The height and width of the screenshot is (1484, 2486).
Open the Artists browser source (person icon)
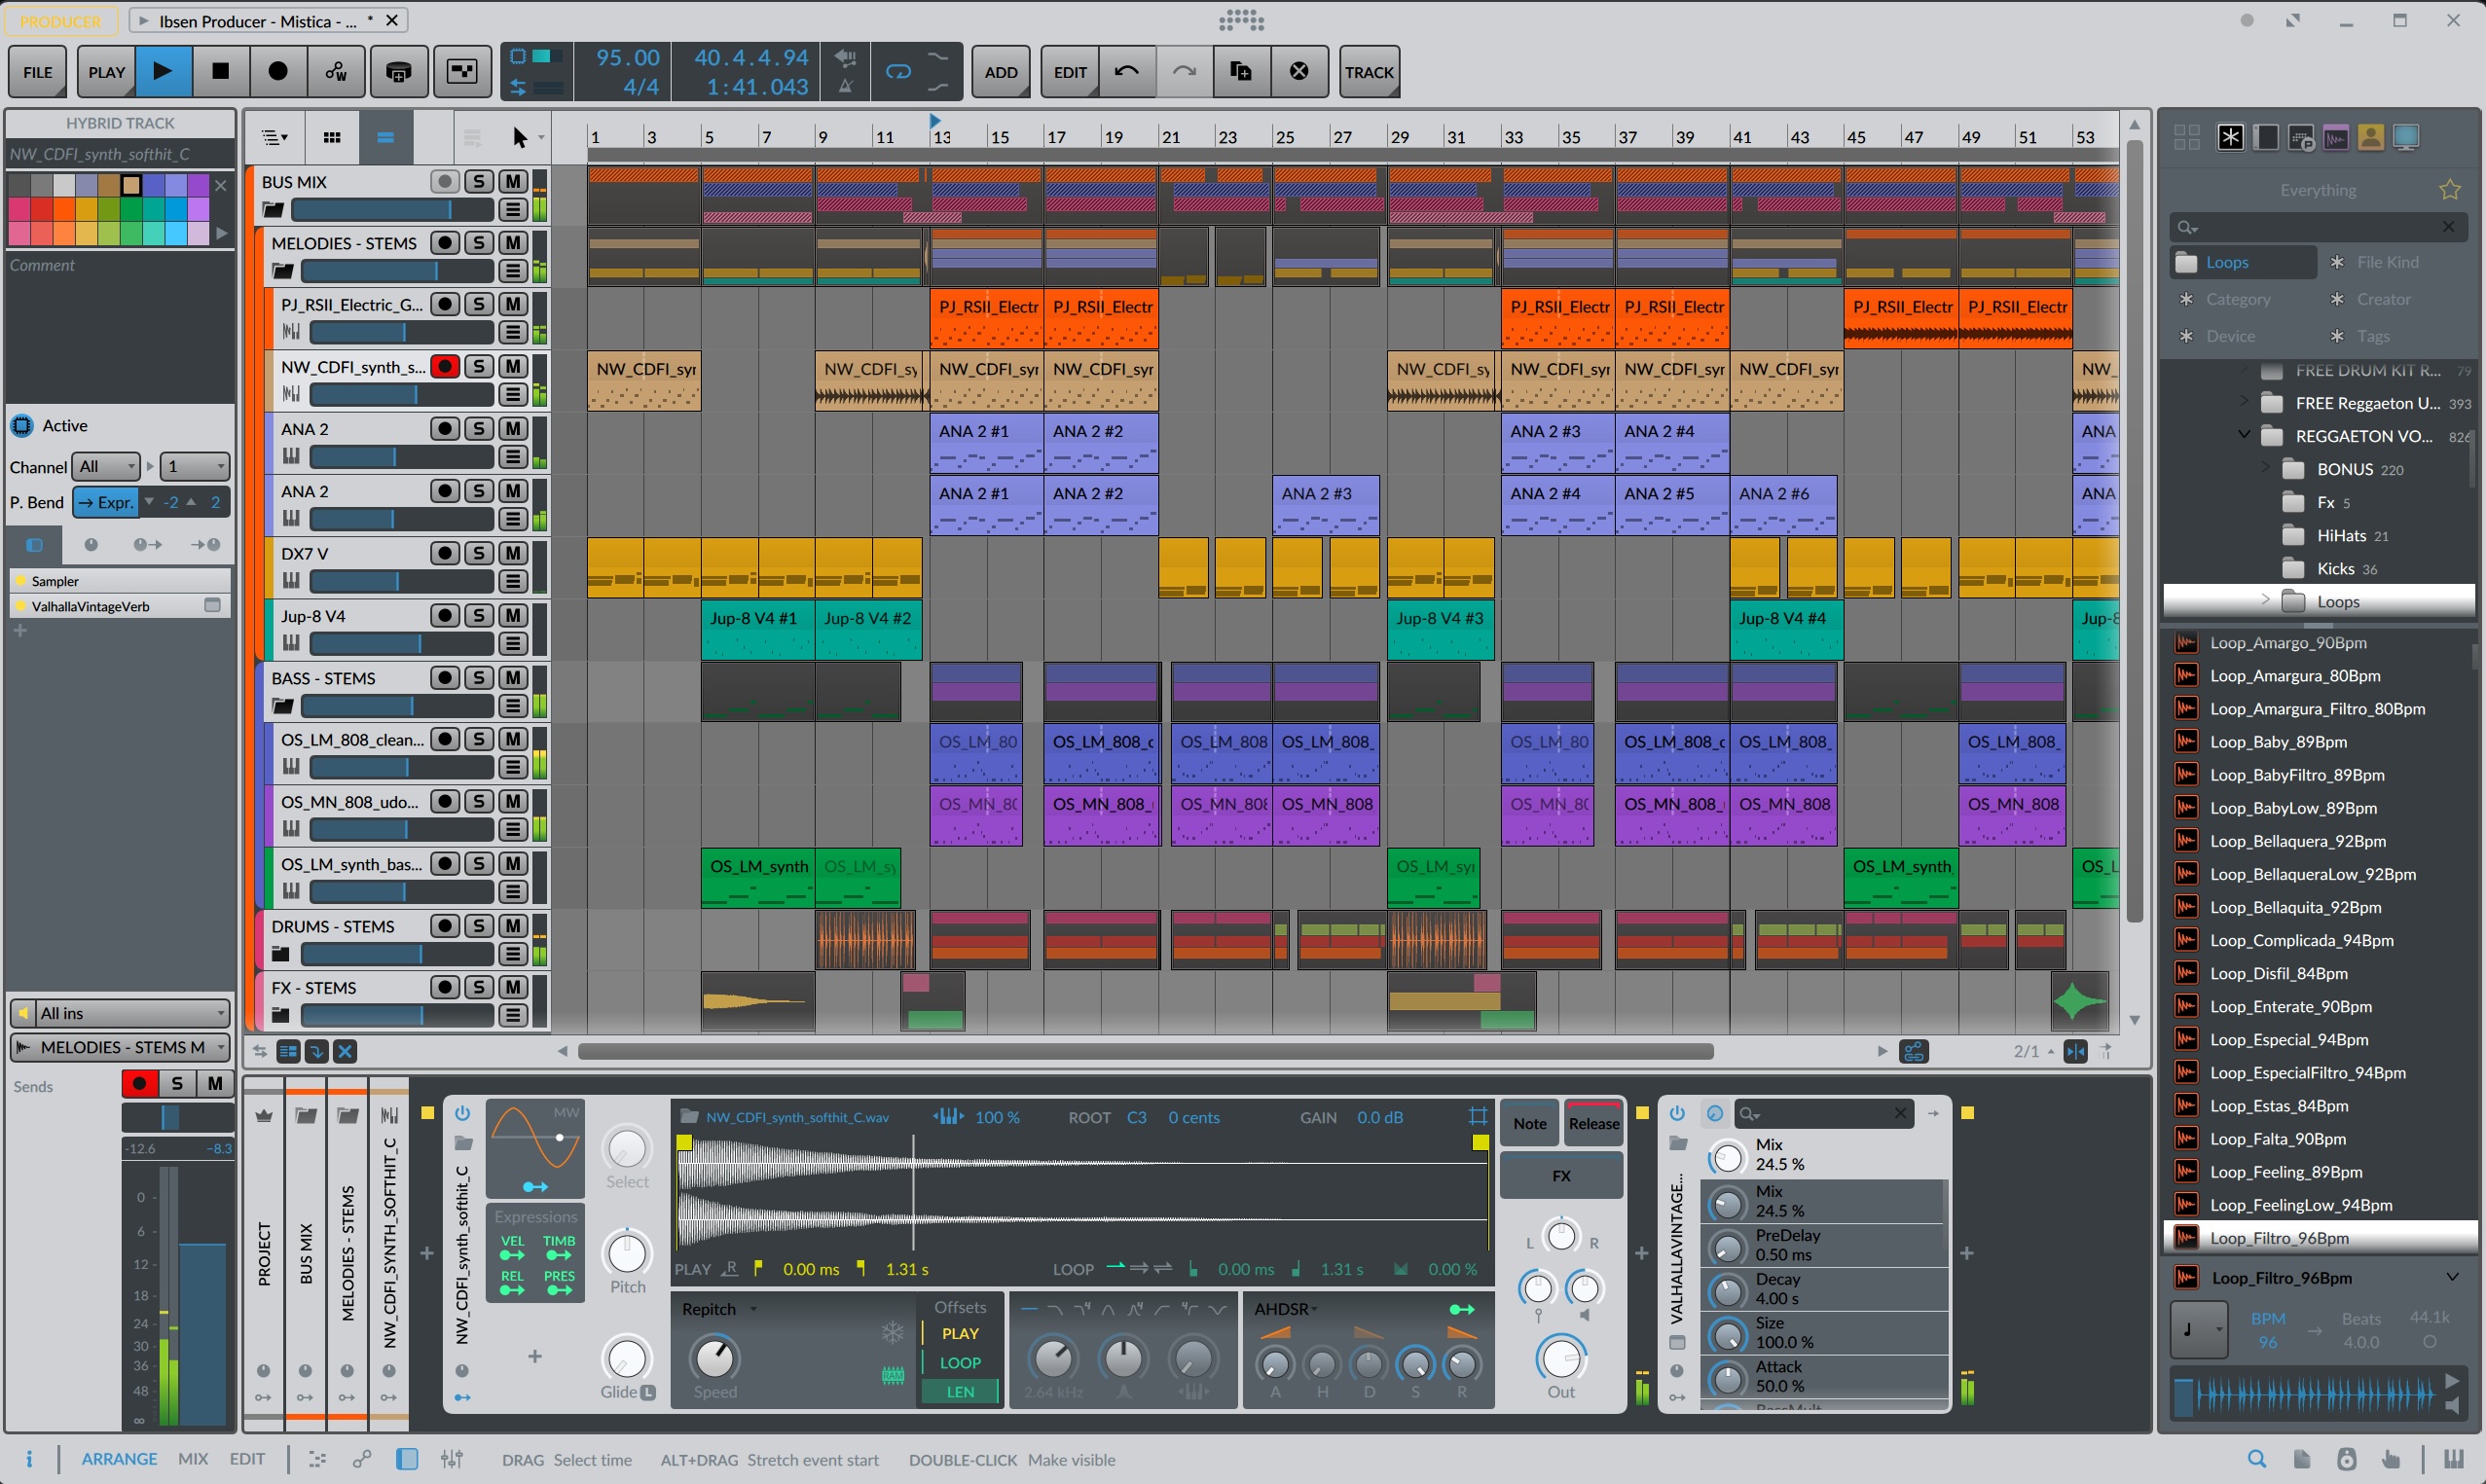(x=2370, y=137)
